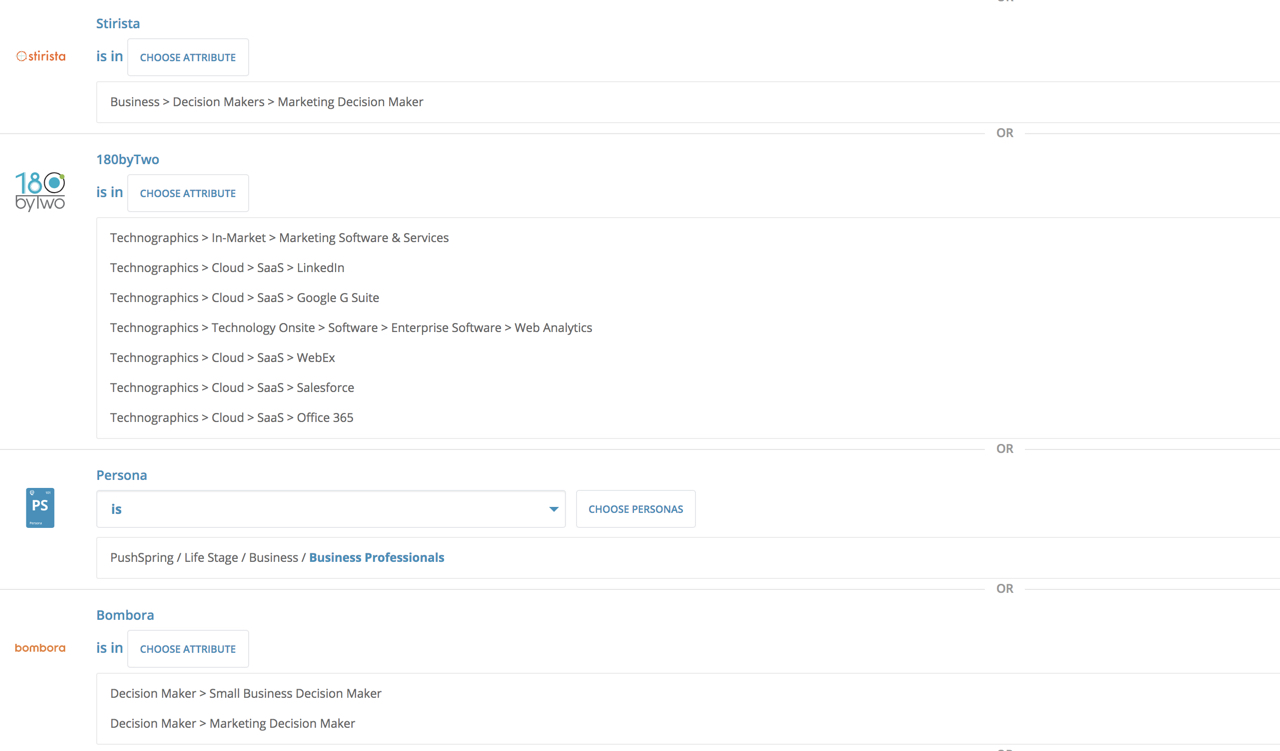The image size is (1280, 751).
Task: Choose attribute for 180byTwo
Action: tap(188, 193)
